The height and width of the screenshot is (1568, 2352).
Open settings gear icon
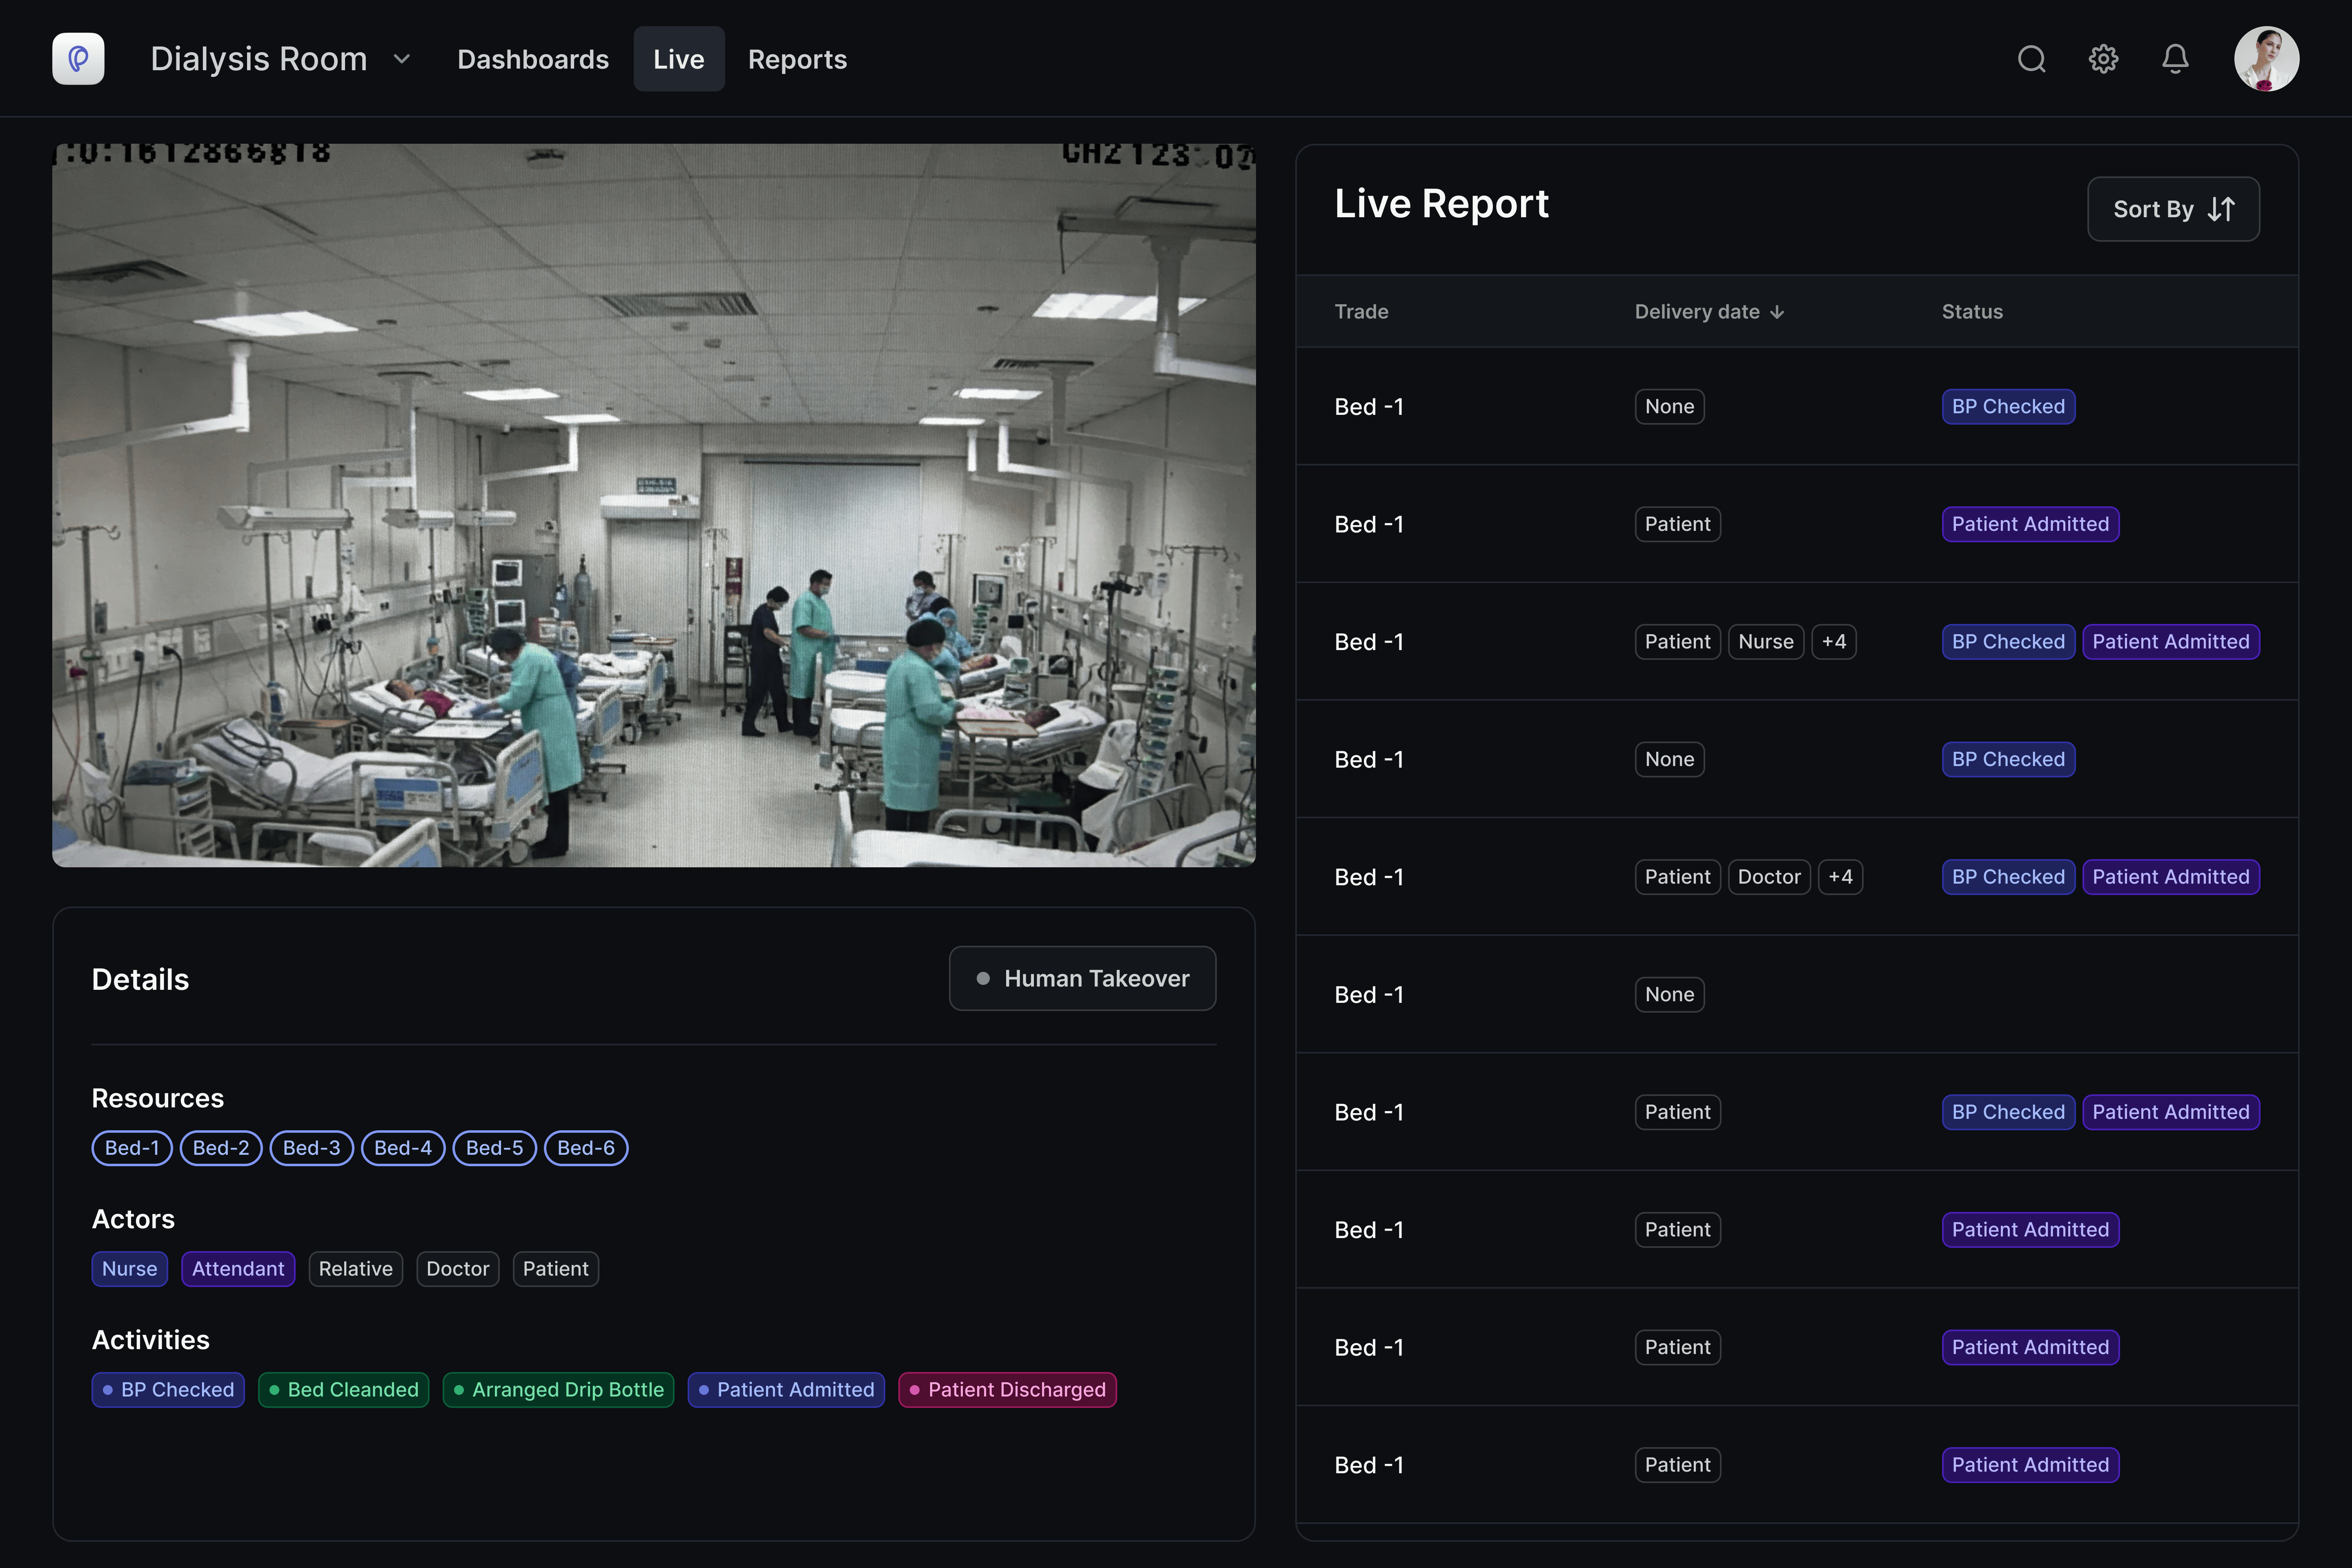pos(2103,59)
